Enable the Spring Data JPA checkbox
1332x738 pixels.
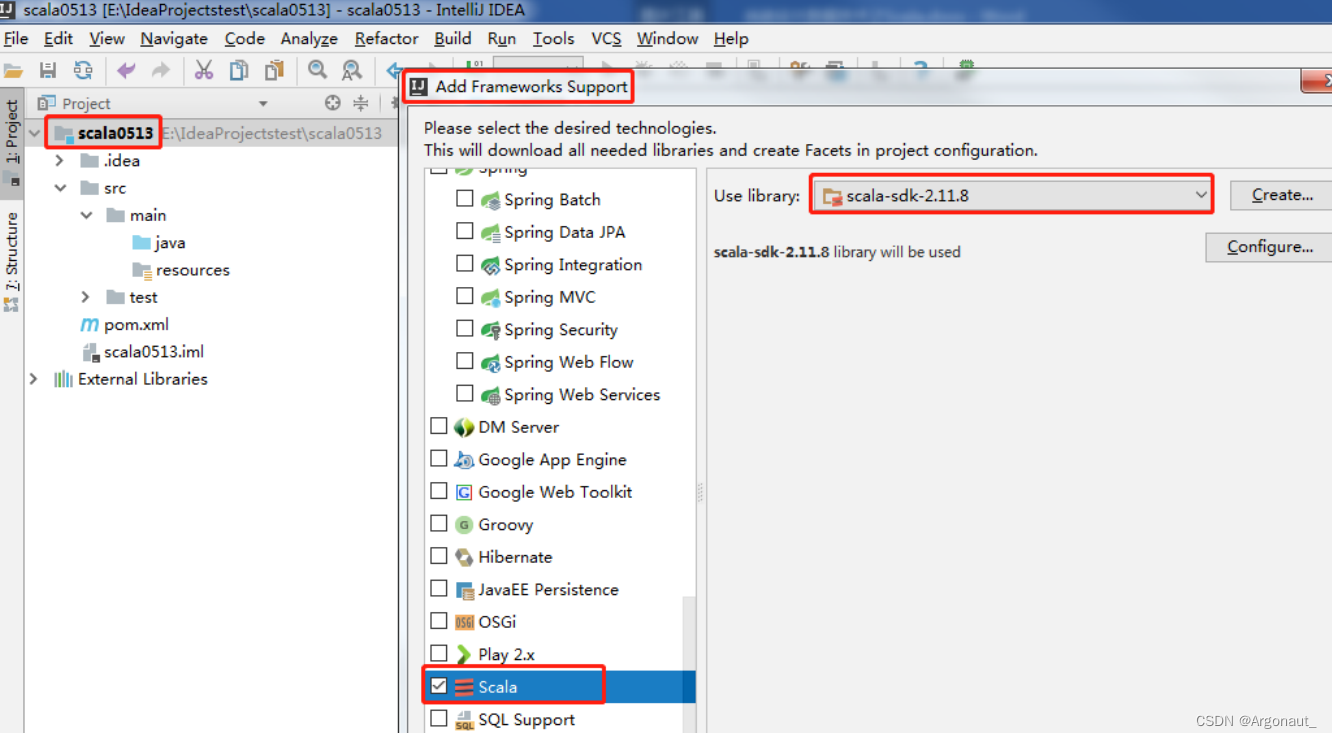click(465, 231)
